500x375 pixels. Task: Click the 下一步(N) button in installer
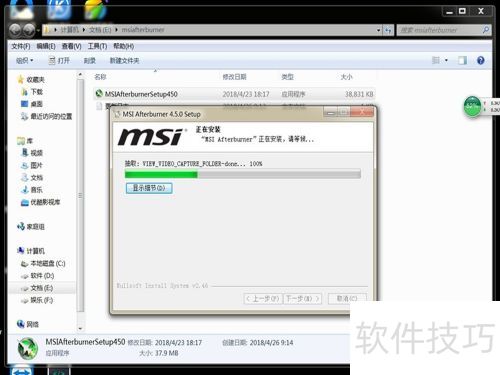point(302,298)
